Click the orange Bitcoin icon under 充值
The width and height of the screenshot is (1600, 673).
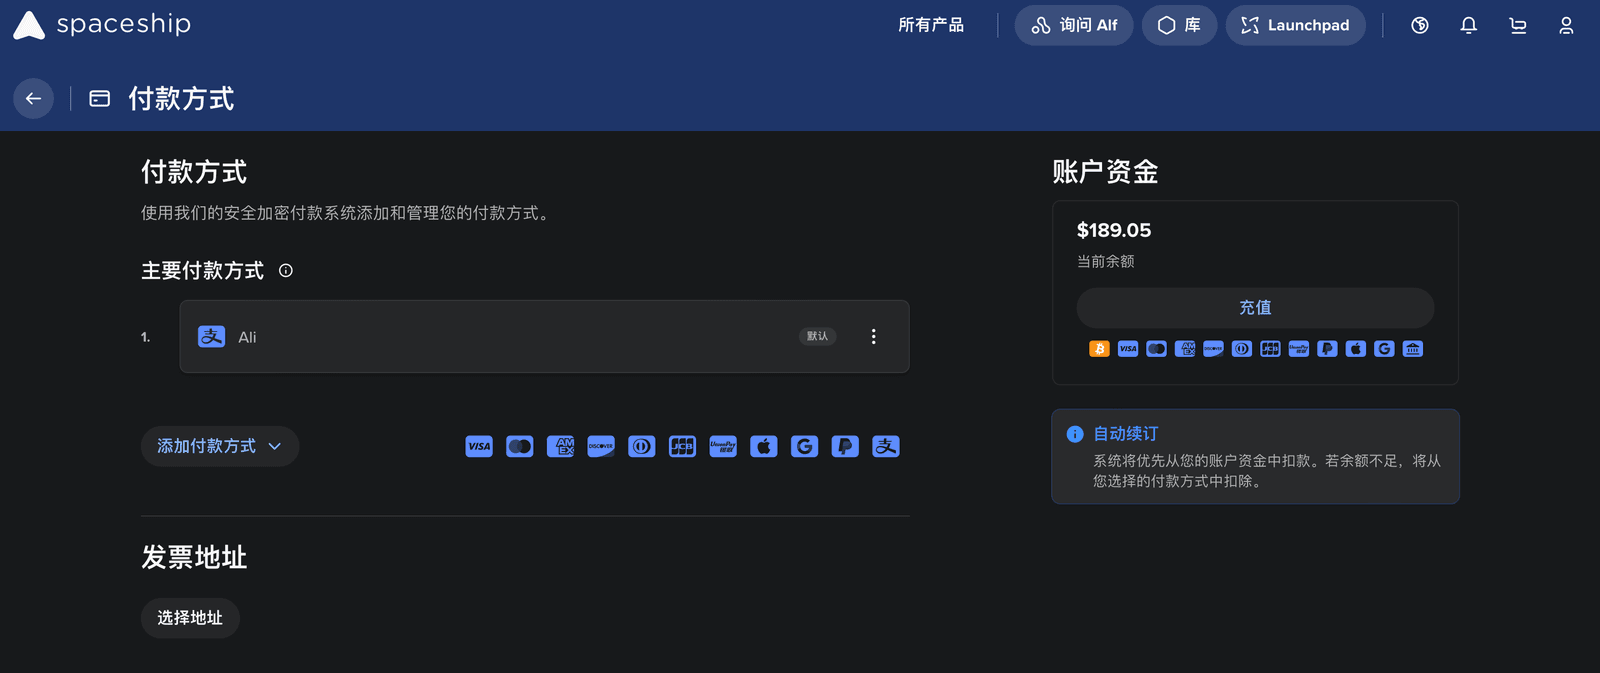1099,349
